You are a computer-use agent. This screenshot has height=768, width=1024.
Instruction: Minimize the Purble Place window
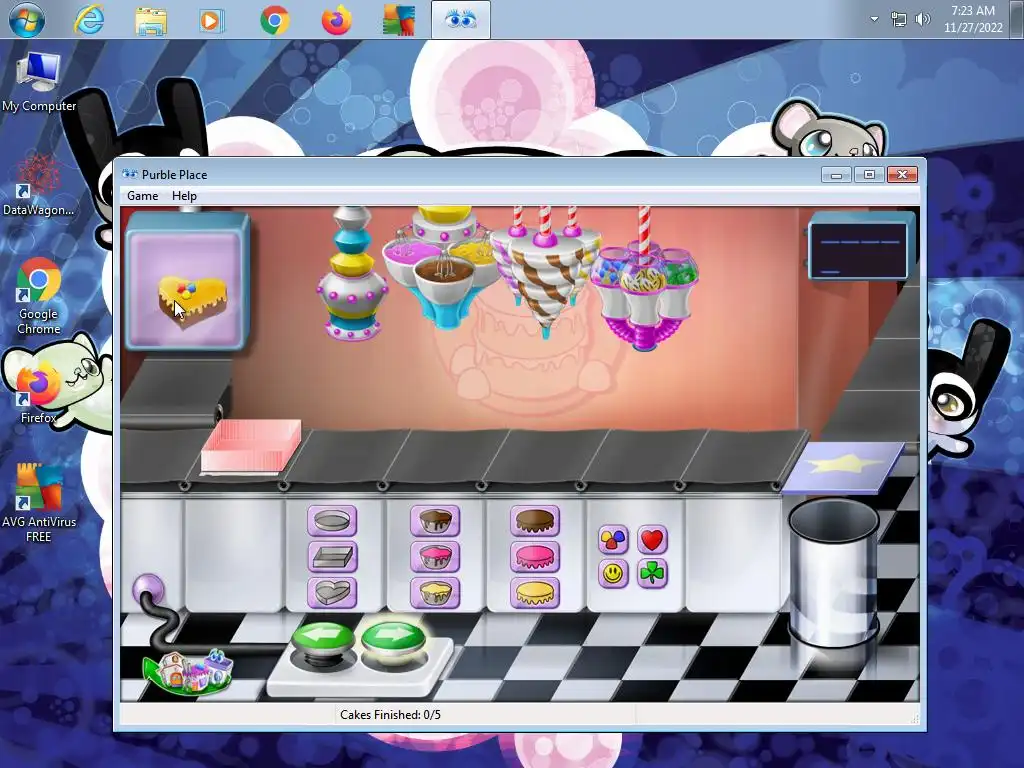pos(836,174)
